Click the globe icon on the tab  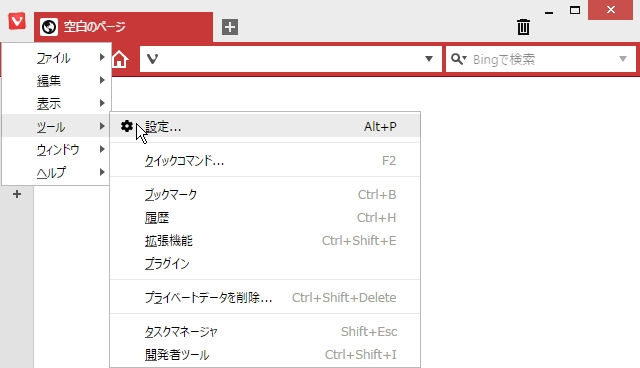(49, 27)
